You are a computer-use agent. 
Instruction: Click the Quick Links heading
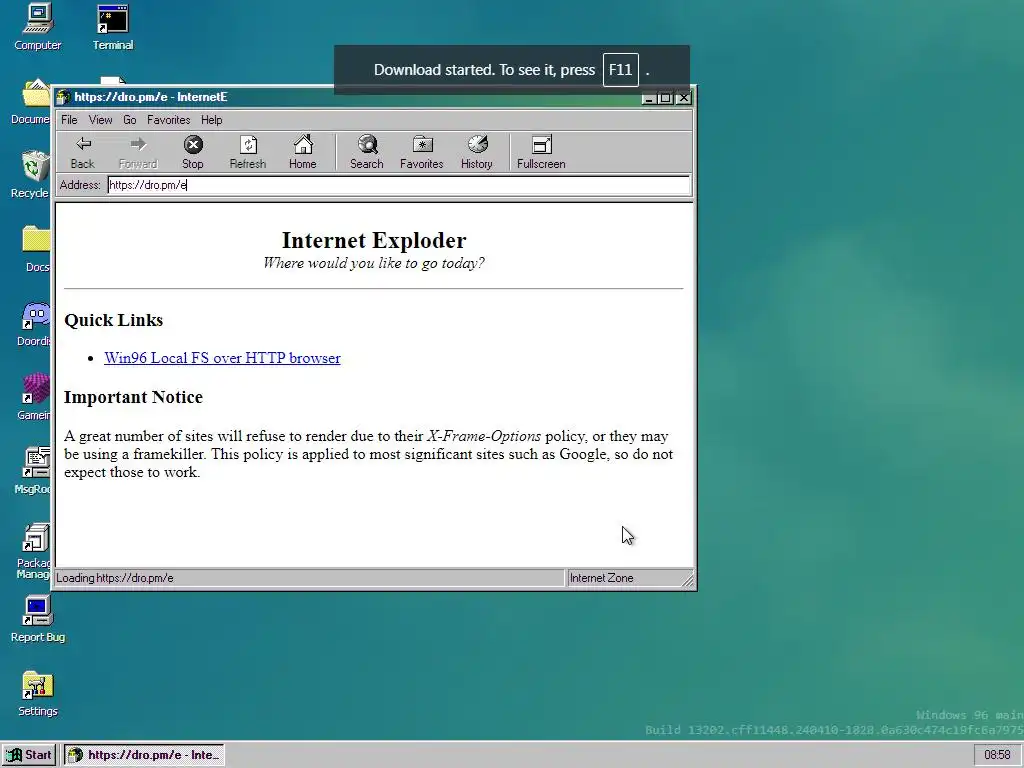point(114,320)
